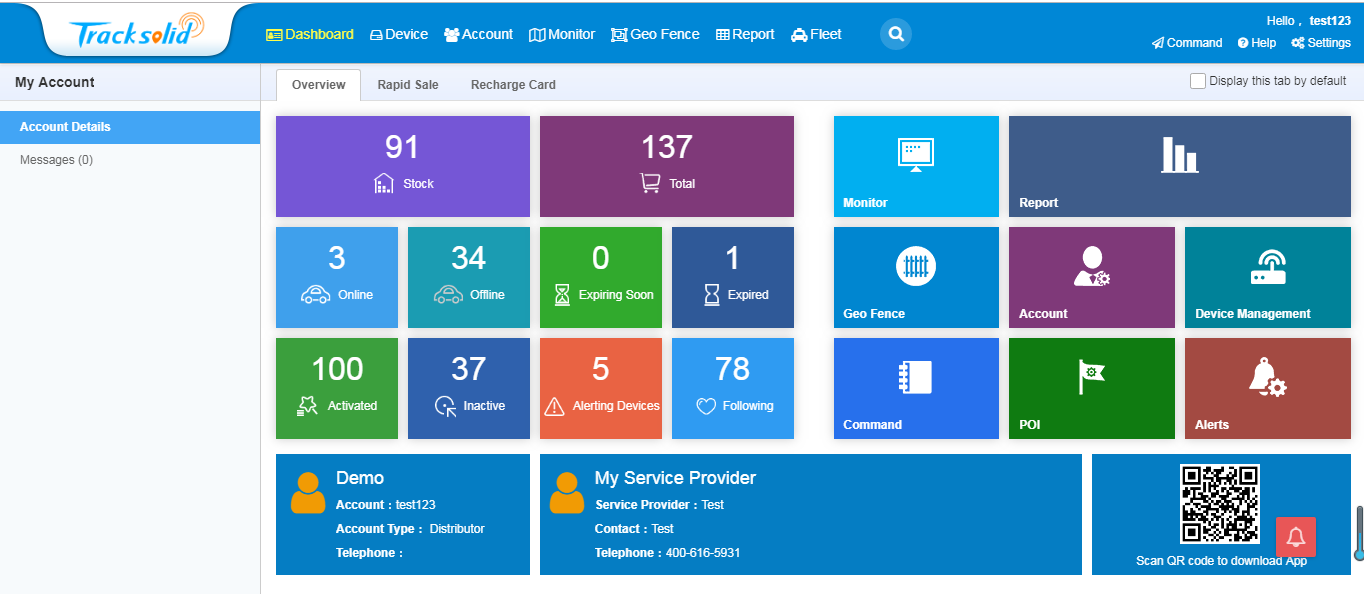Switch to the Recharge Card tab

513,85
